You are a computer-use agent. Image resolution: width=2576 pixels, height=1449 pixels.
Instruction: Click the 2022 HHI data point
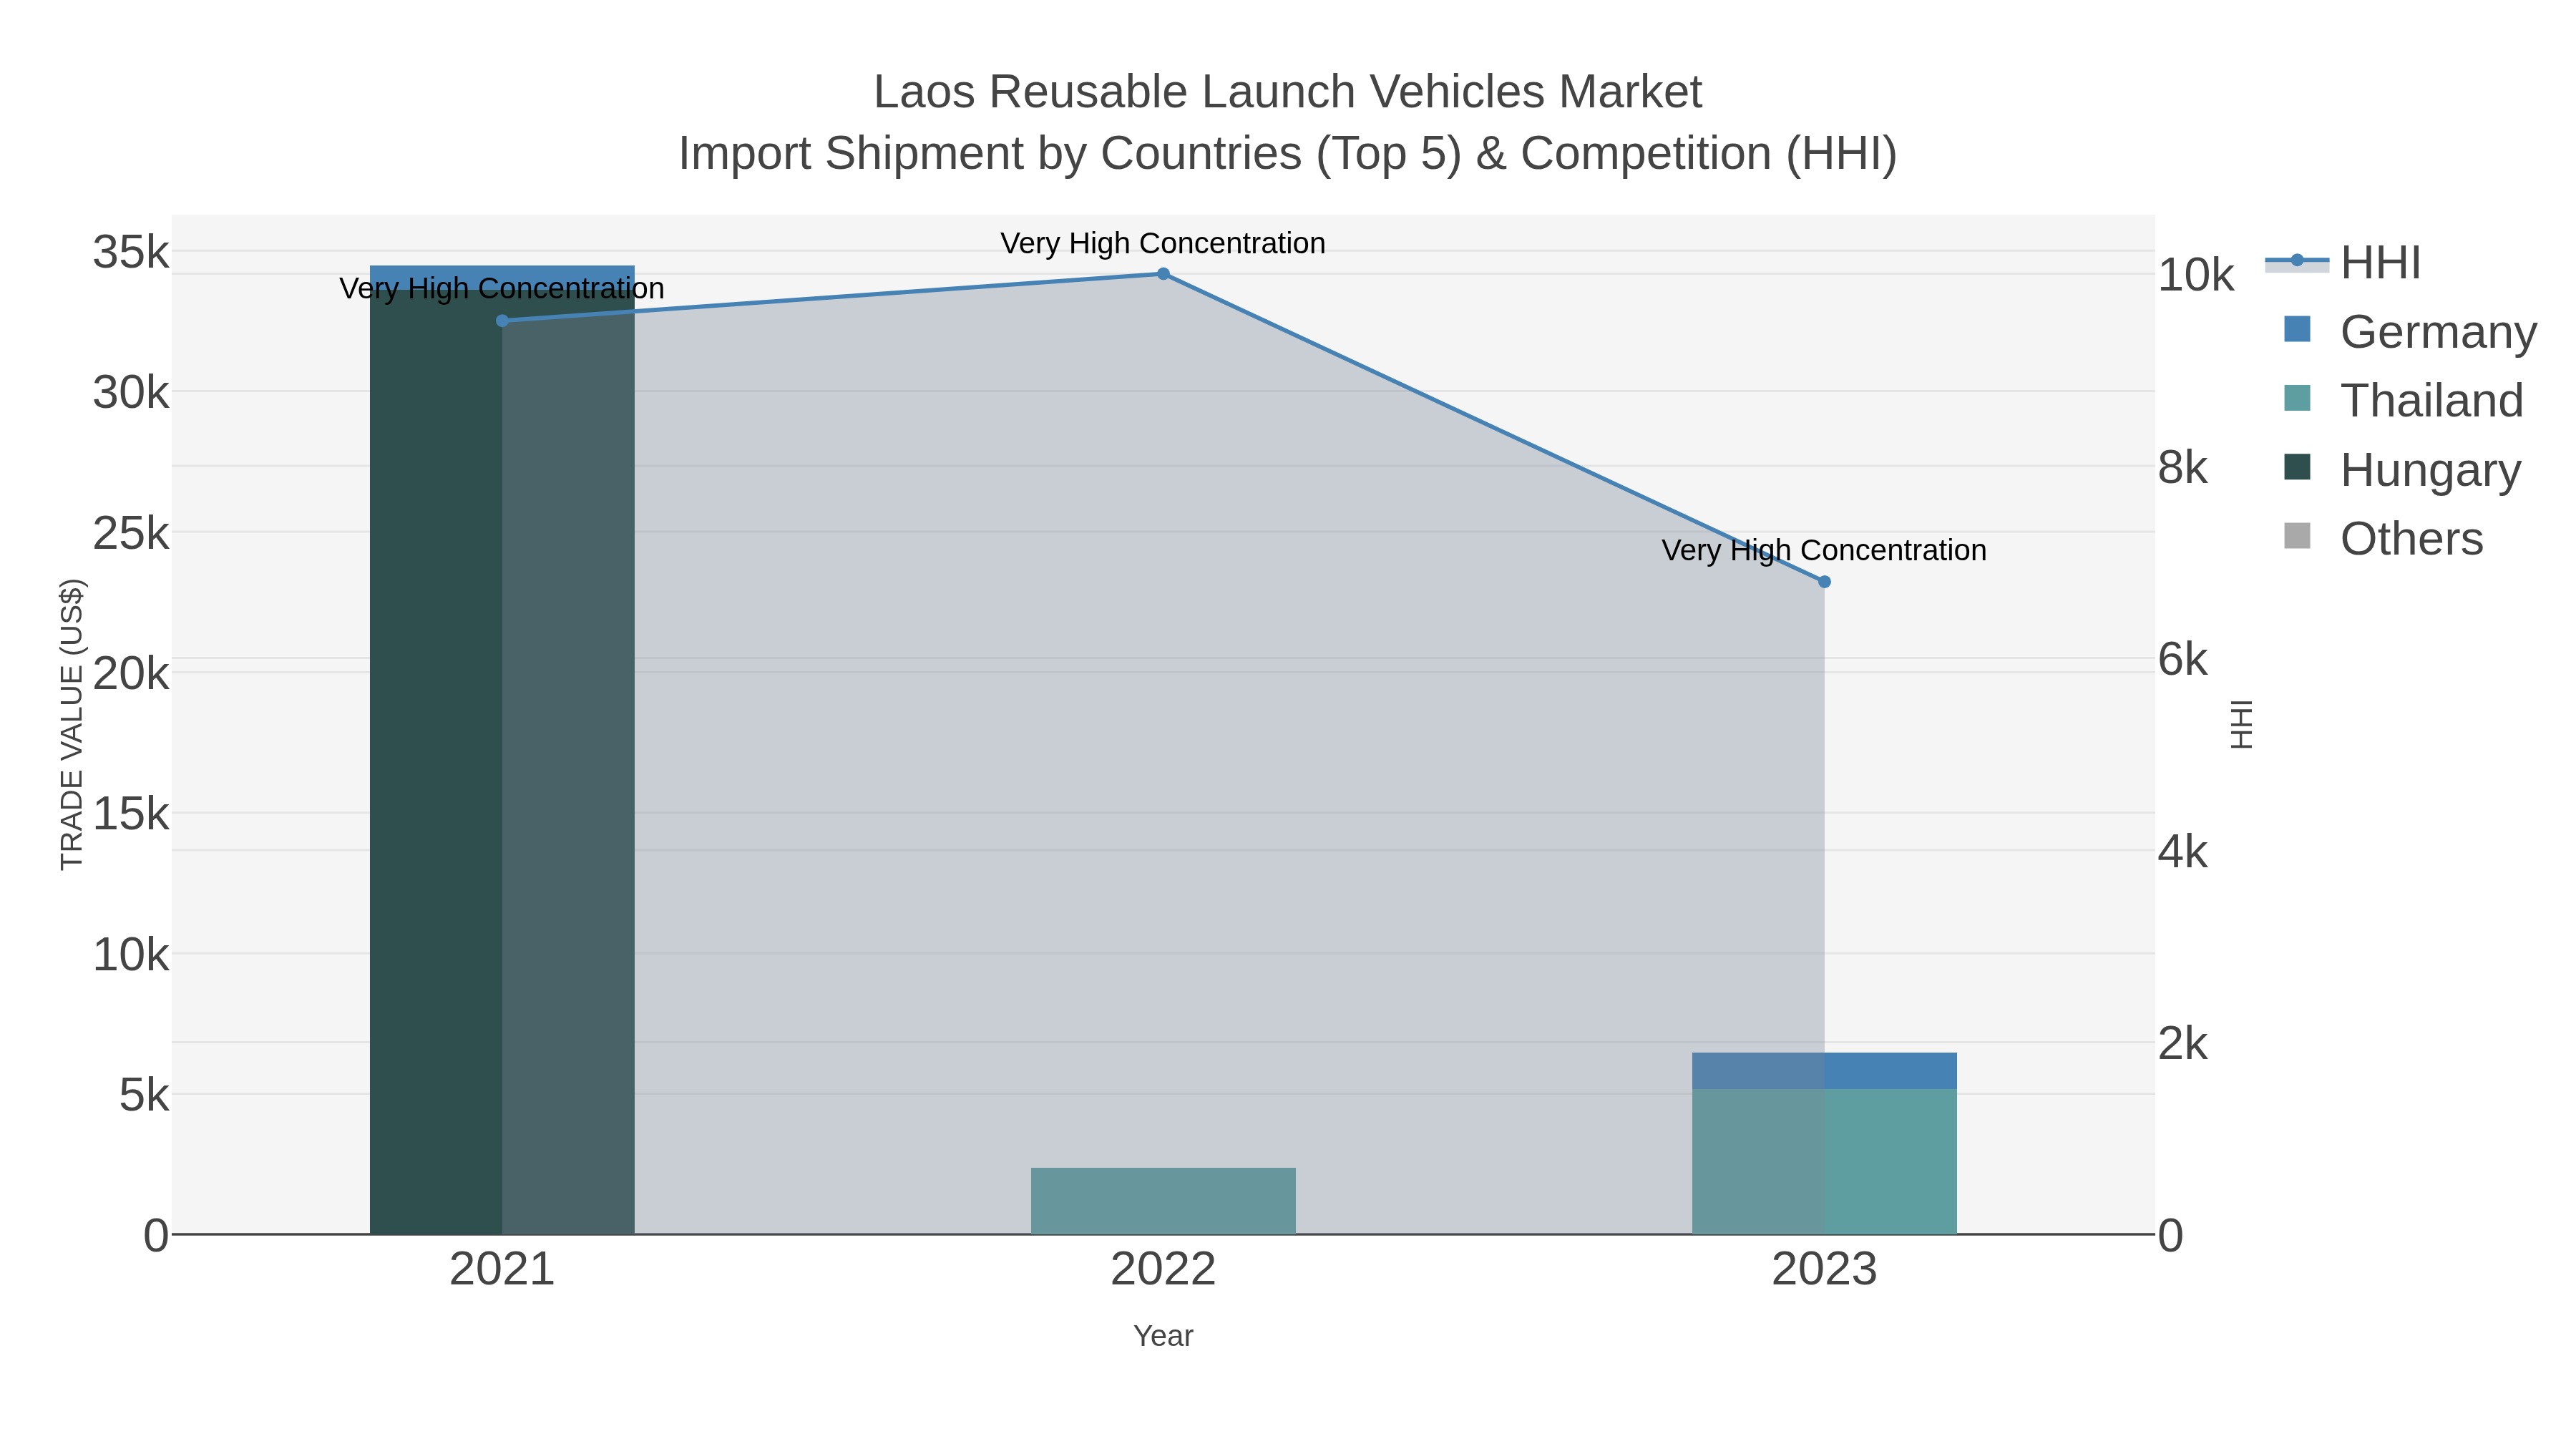(x=1163, y=274)
